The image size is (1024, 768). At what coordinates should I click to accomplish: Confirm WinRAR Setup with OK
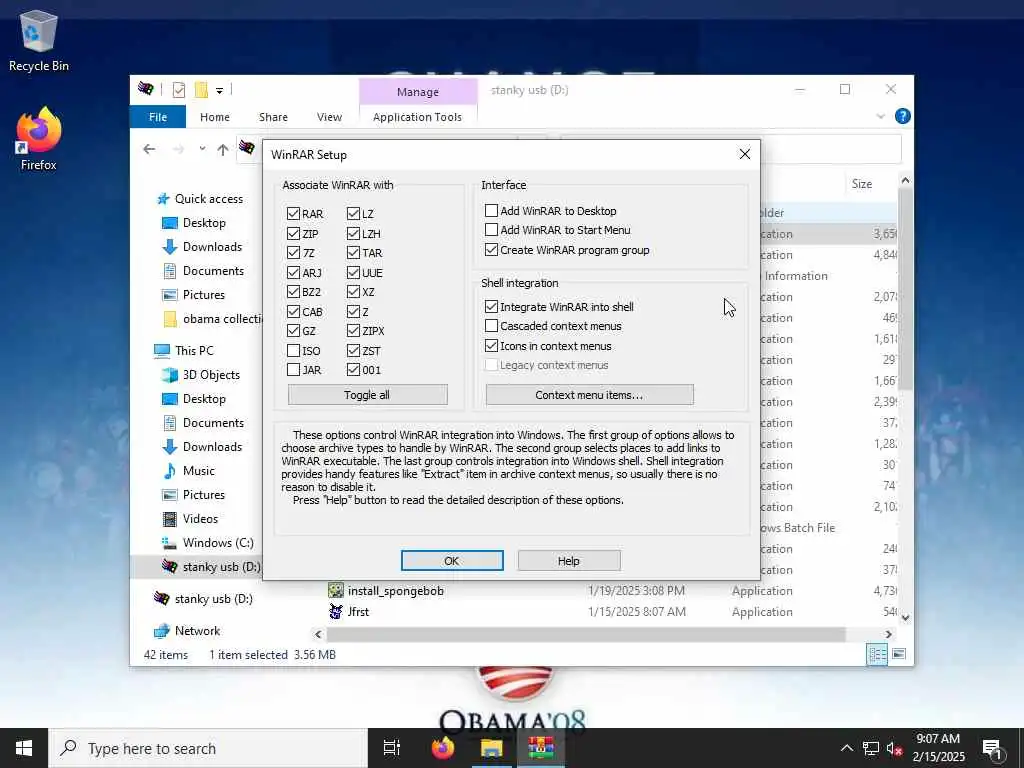pos(452,560)
